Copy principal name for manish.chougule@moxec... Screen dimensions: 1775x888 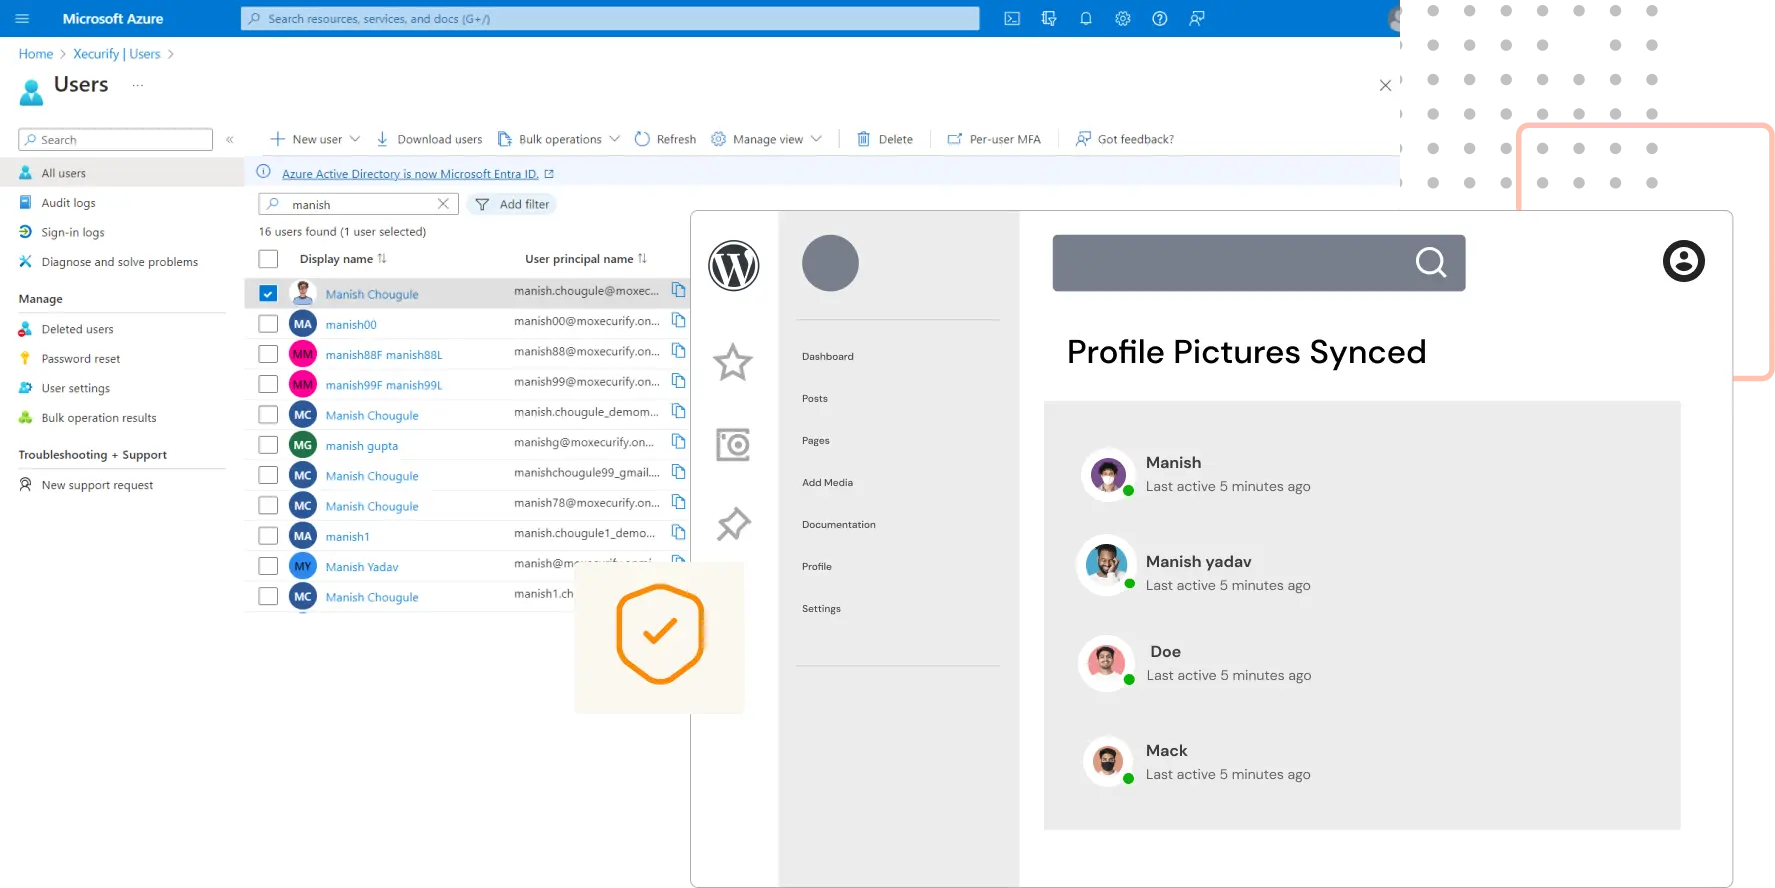click(x=679, y=290)
